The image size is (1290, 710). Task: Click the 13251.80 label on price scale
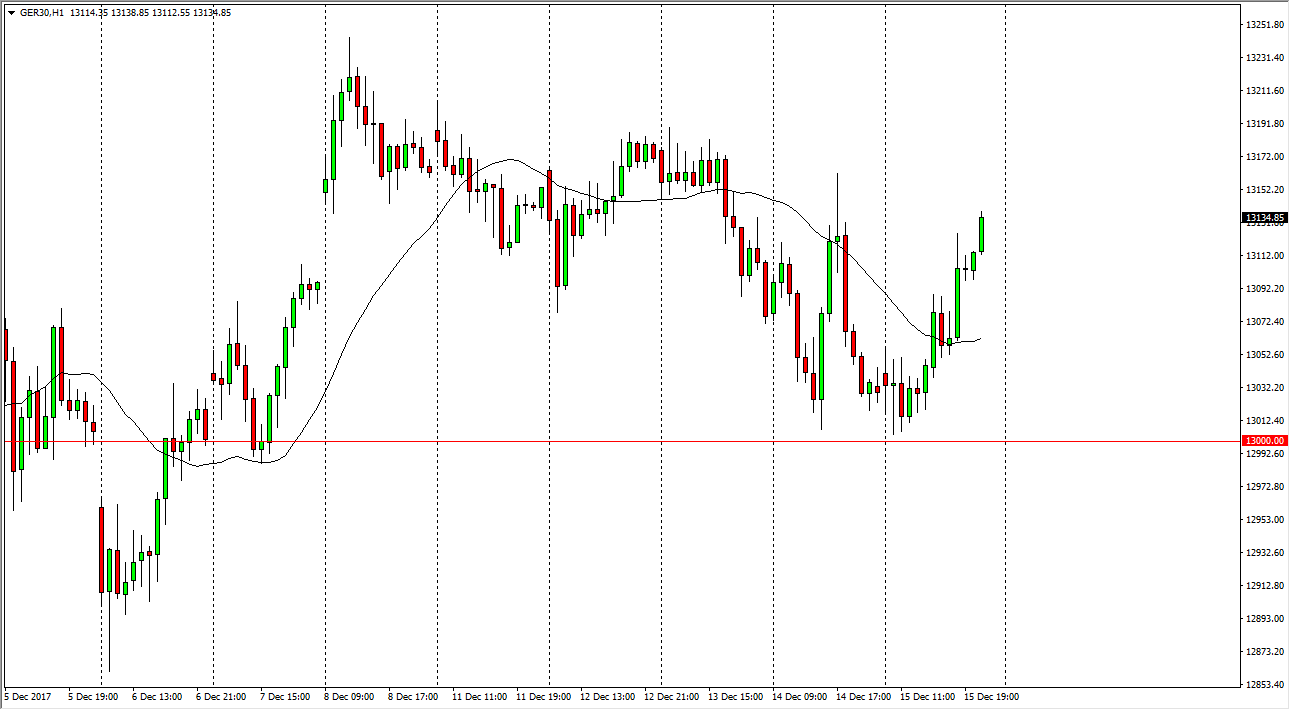pyautogui.click(x=1264, y=25)
